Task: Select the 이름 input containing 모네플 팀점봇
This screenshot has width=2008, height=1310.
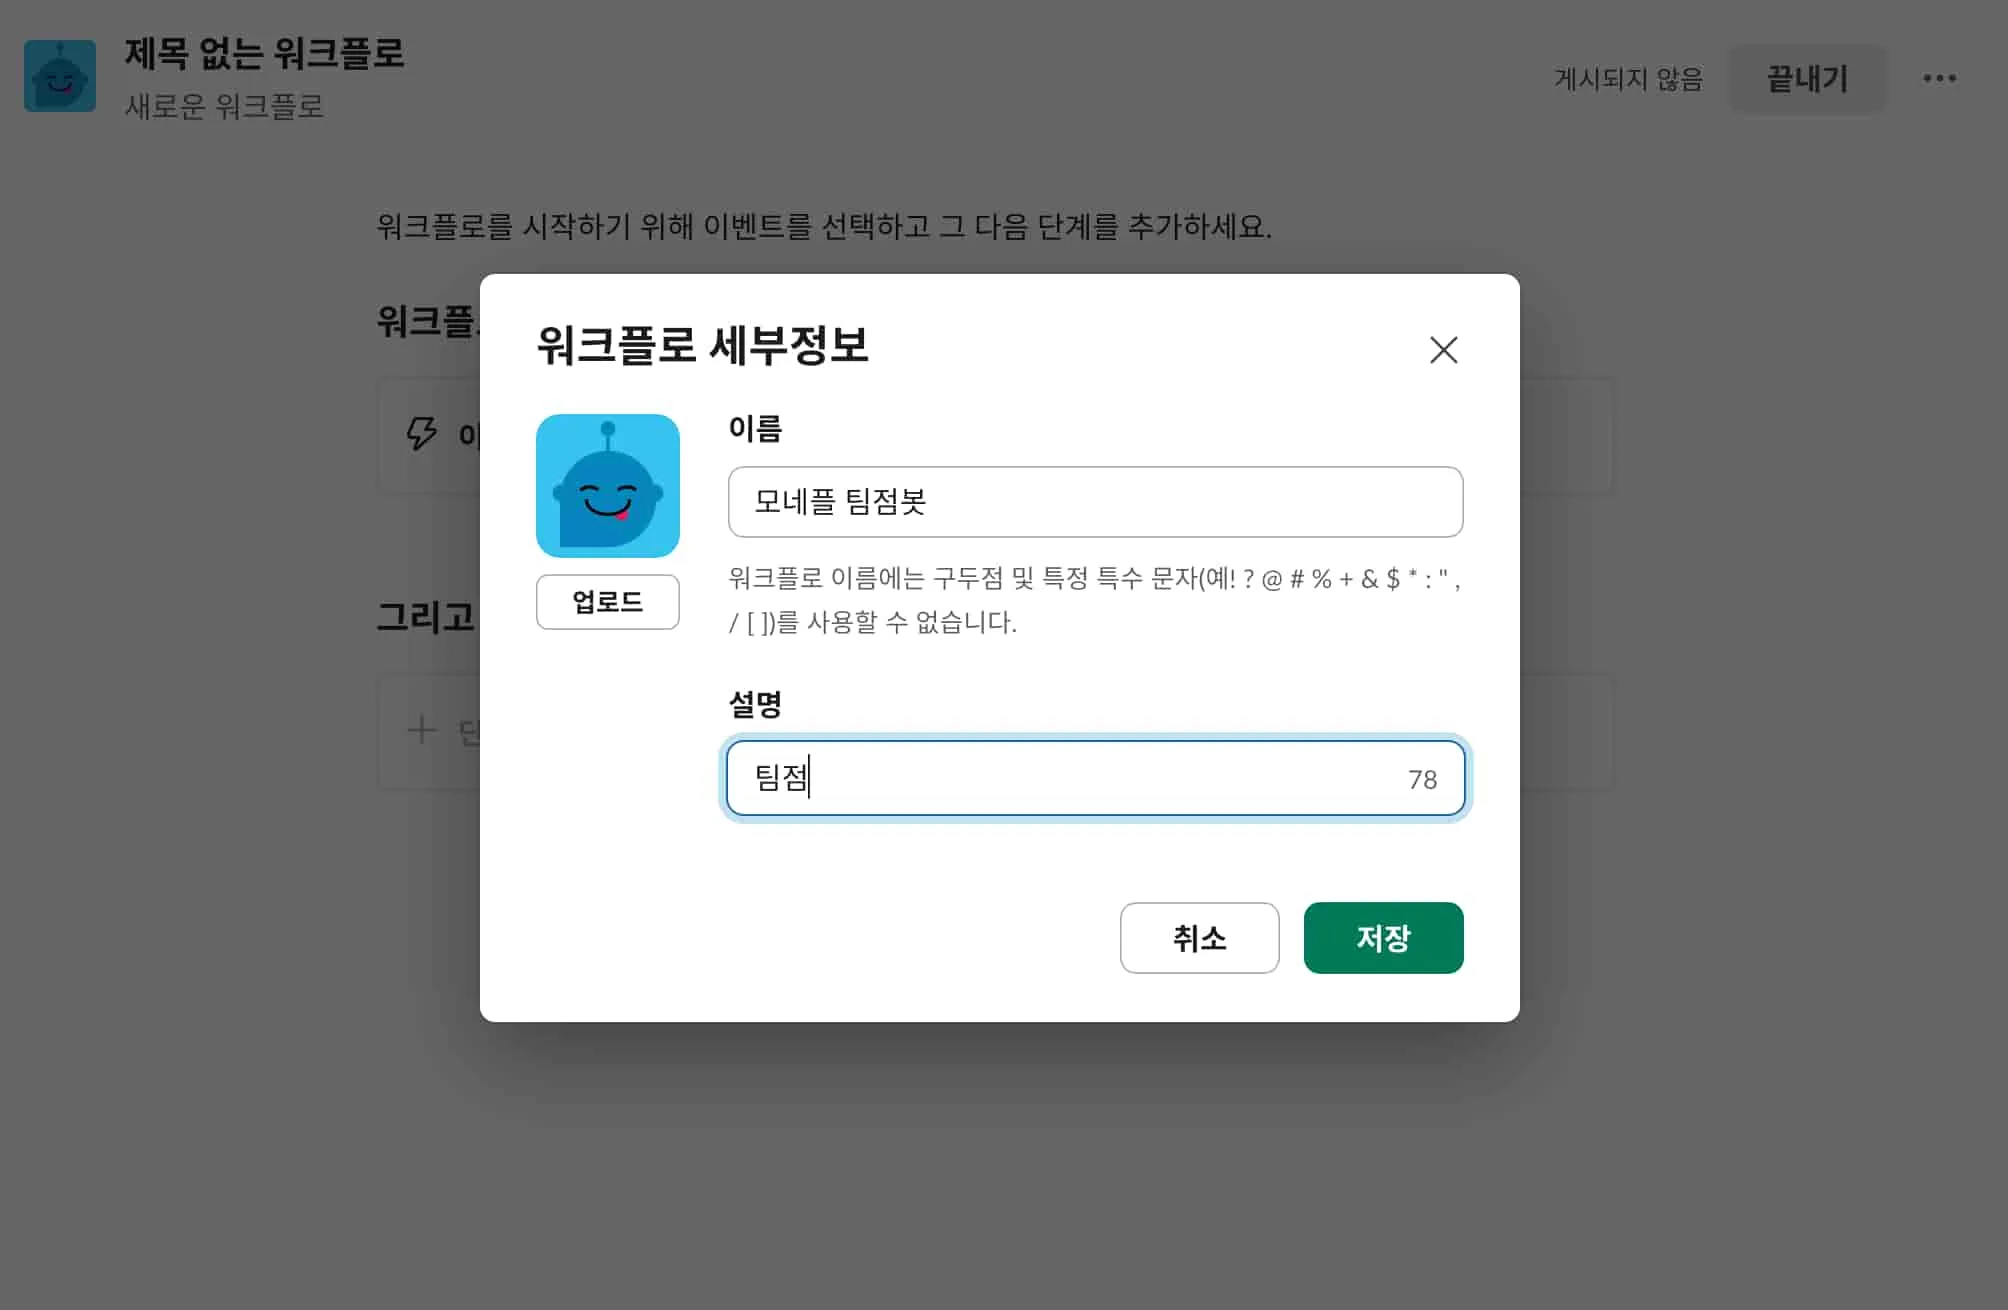Action: (1095, 501)
